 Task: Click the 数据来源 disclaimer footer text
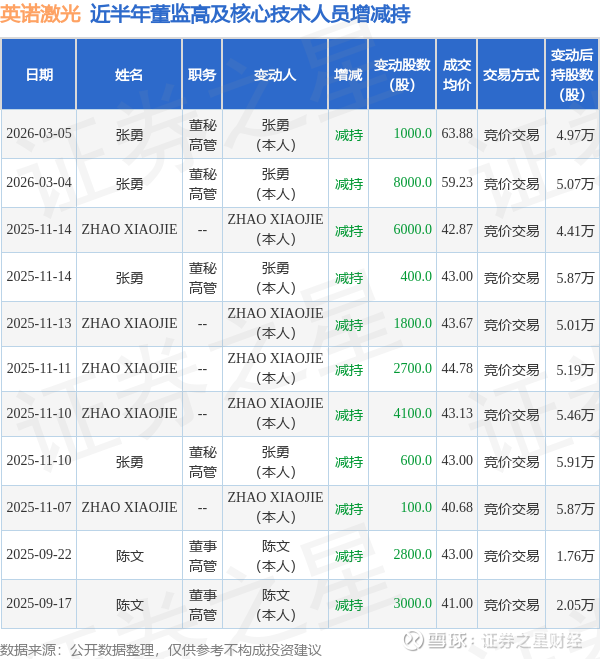[x=161, y=650]
